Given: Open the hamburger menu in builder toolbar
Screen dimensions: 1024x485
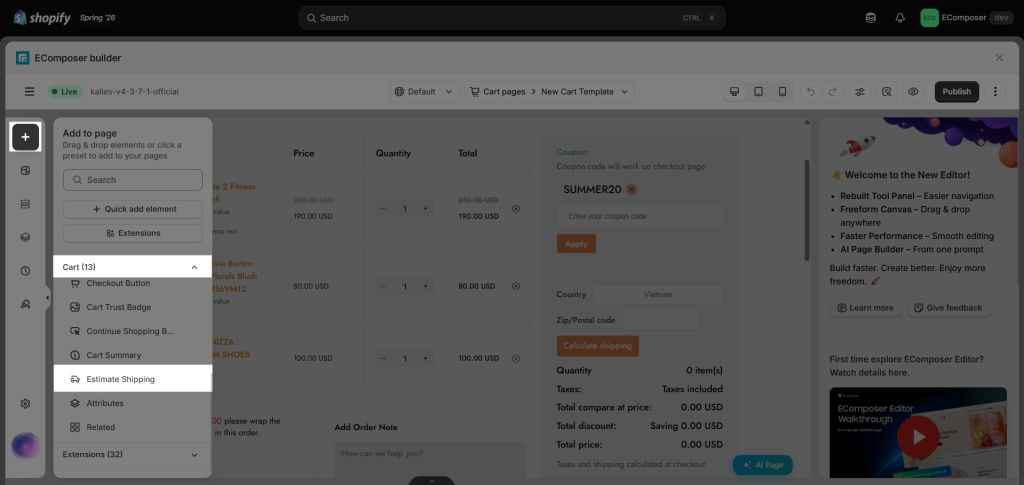Looking at the screenshot, I should point(29,91).
